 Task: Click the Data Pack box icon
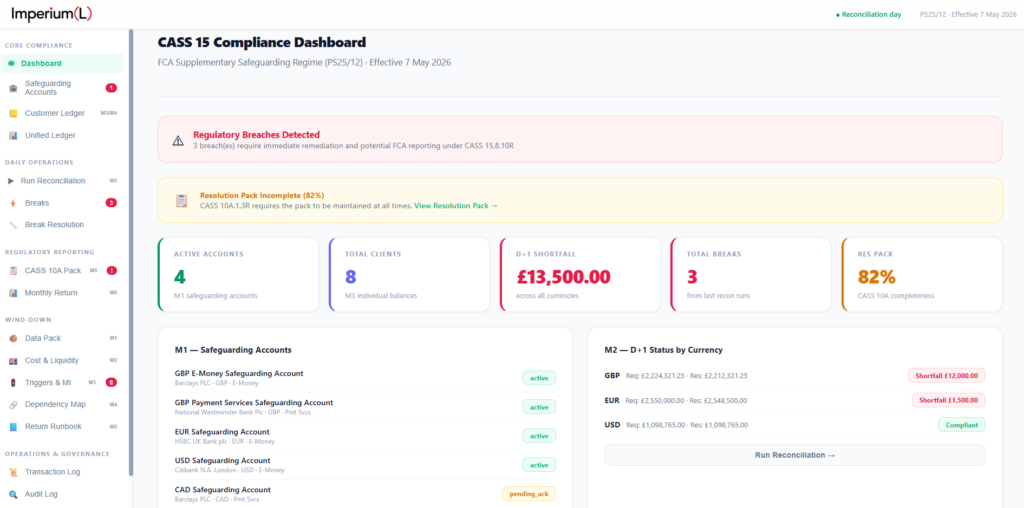13,338
